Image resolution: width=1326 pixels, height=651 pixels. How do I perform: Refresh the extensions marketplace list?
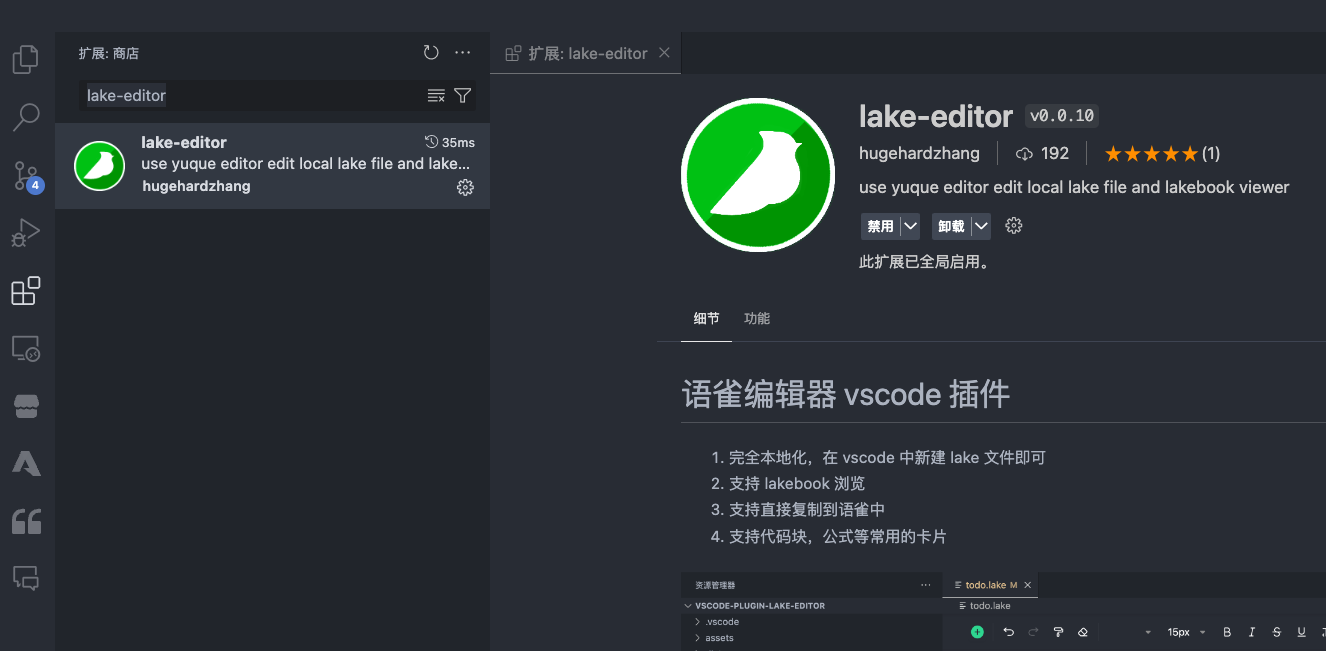coord(431,53)
